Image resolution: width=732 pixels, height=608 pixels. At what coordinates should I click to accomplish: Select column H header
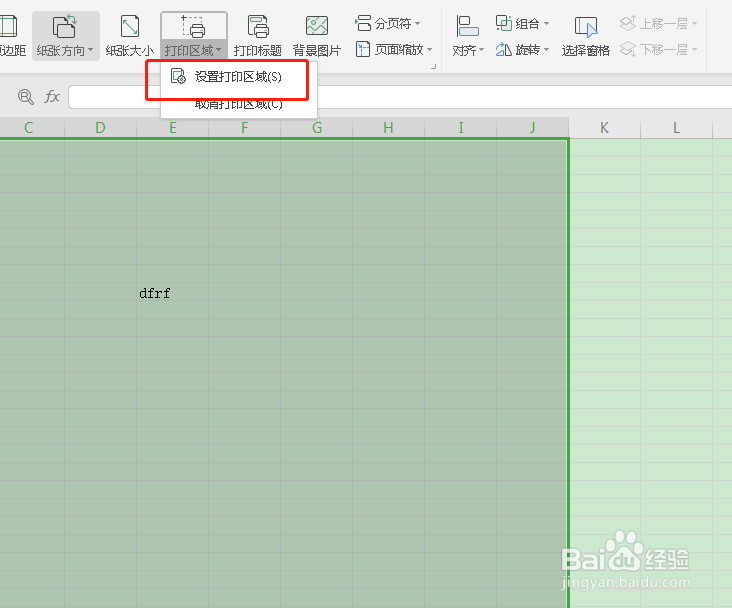[x=388, y=127]
